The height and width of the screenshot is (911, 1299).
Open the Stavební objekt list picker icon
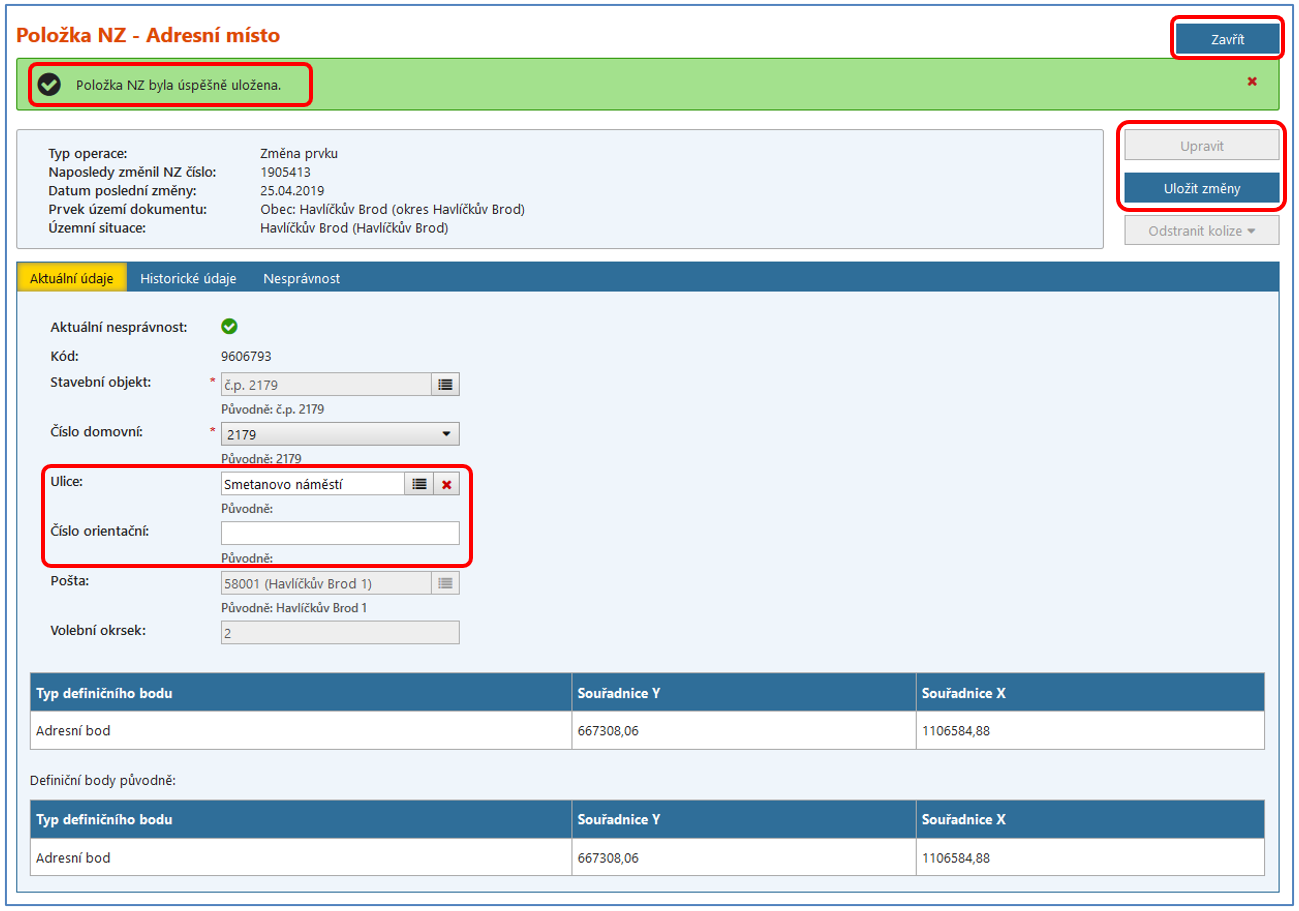446,384
